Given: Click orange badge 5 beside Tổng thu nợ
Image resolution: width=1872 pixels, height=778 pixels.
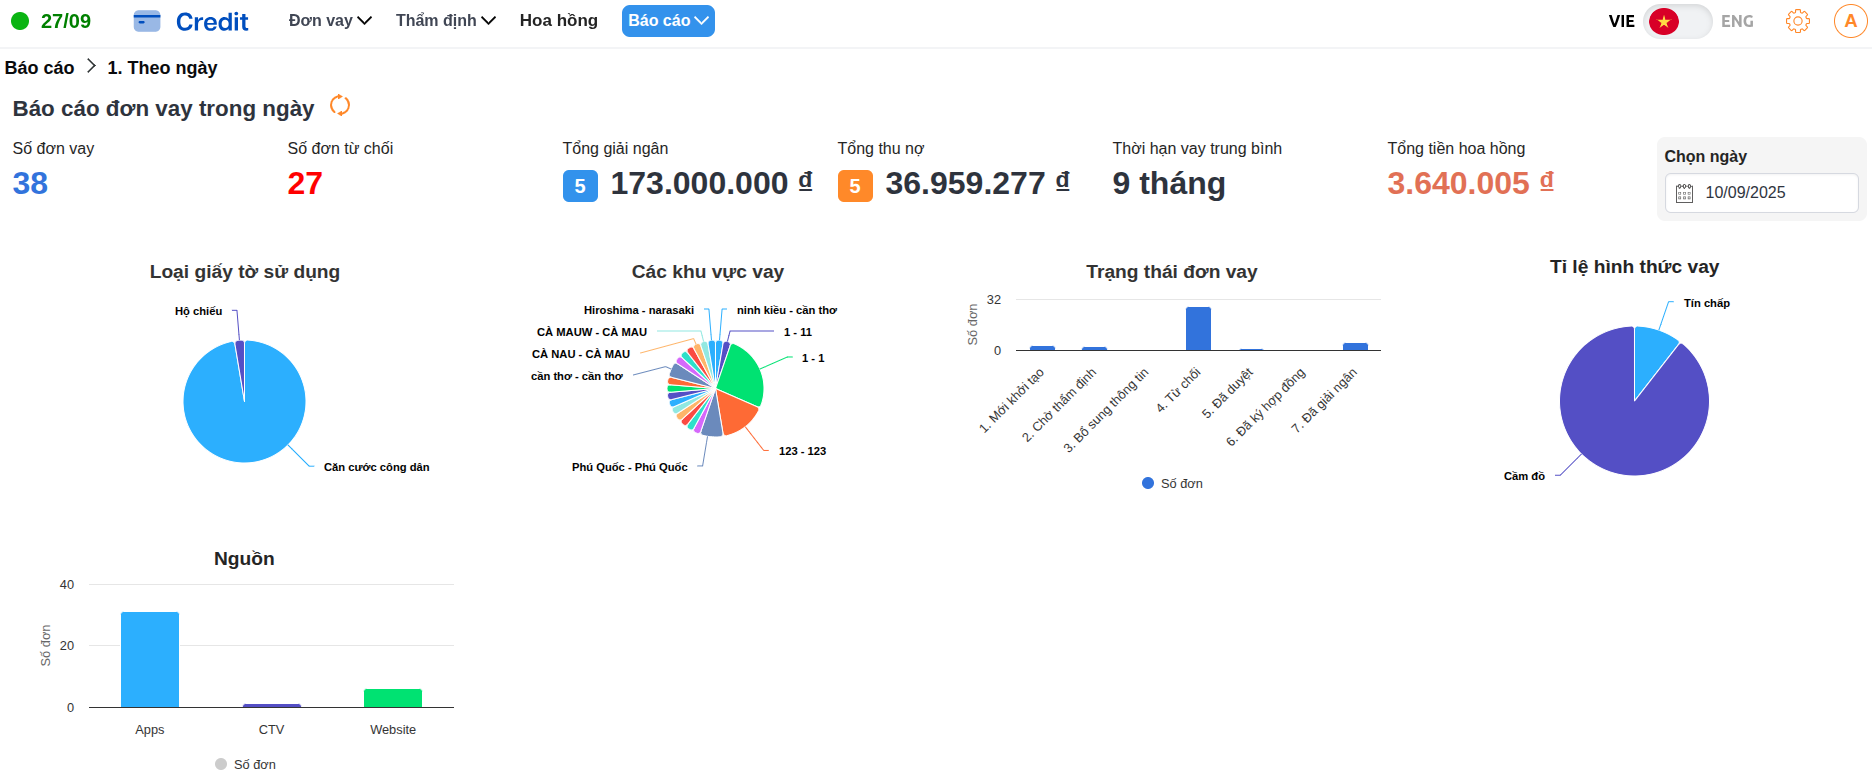Looking at the screenshot, I should click(x=855, y=186).
